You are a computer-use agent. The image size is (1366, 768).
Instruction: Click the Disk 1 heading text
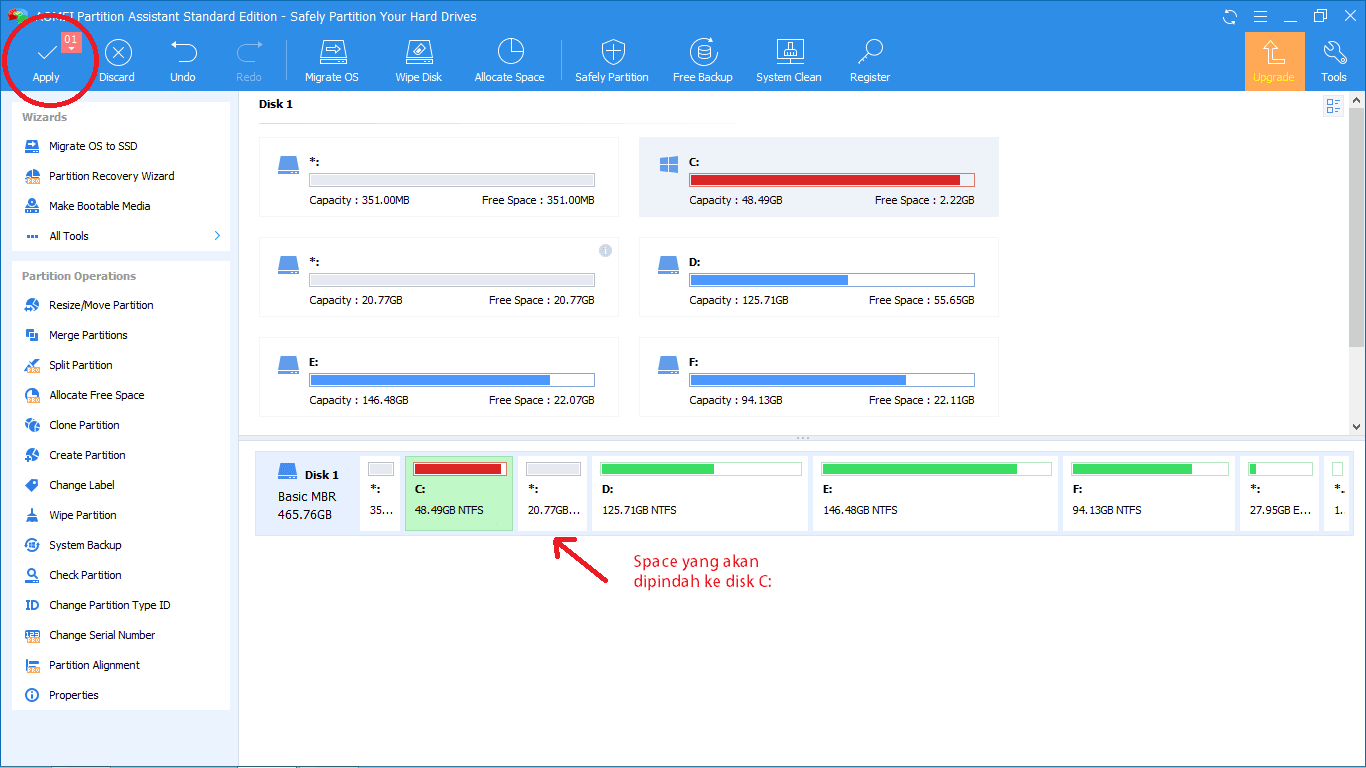[276, 104]
